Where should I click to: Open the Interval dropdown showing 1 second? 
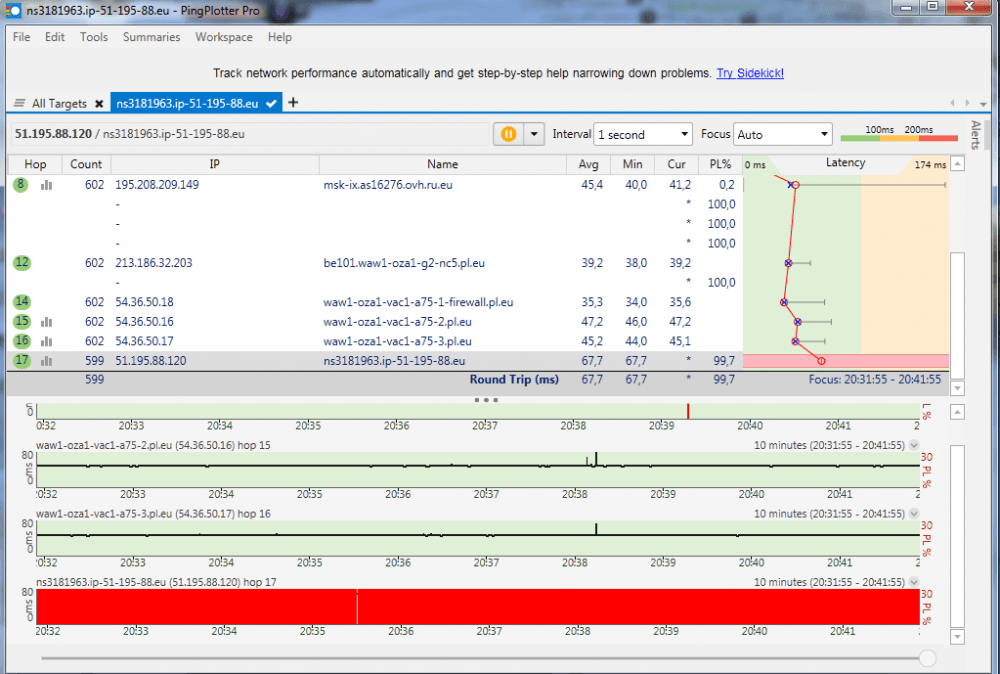tap(642, 134)
